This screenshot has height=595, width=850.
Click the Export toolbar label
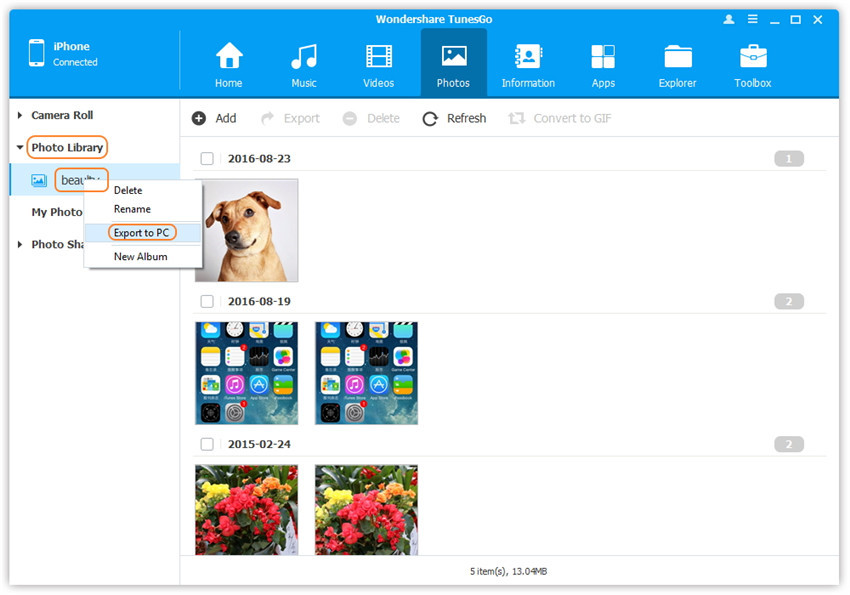pos(301,118)
